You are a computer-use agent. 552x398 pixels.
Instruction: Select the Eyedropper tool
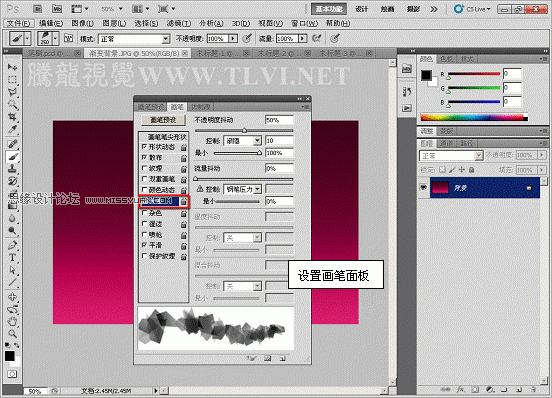click(x=12, y=129)
